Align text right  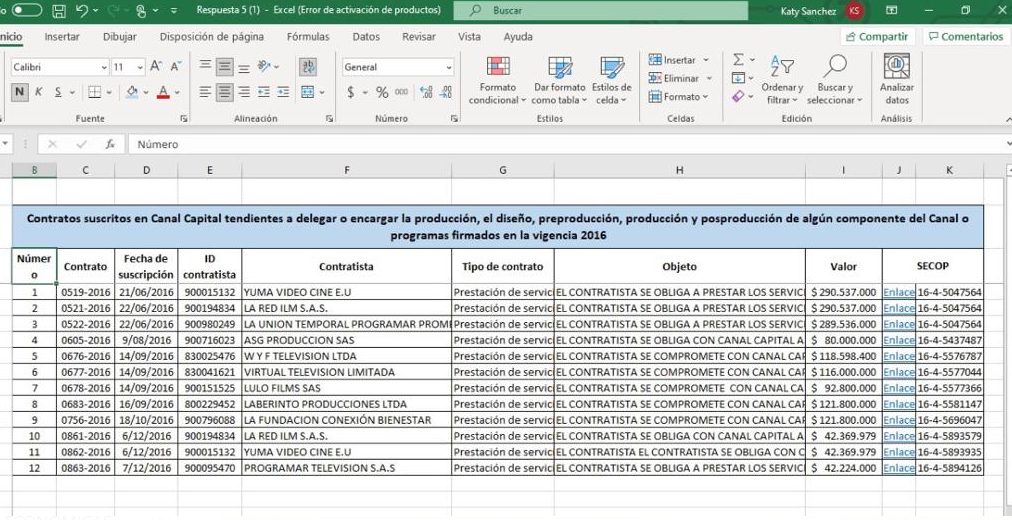coord(244,92)
